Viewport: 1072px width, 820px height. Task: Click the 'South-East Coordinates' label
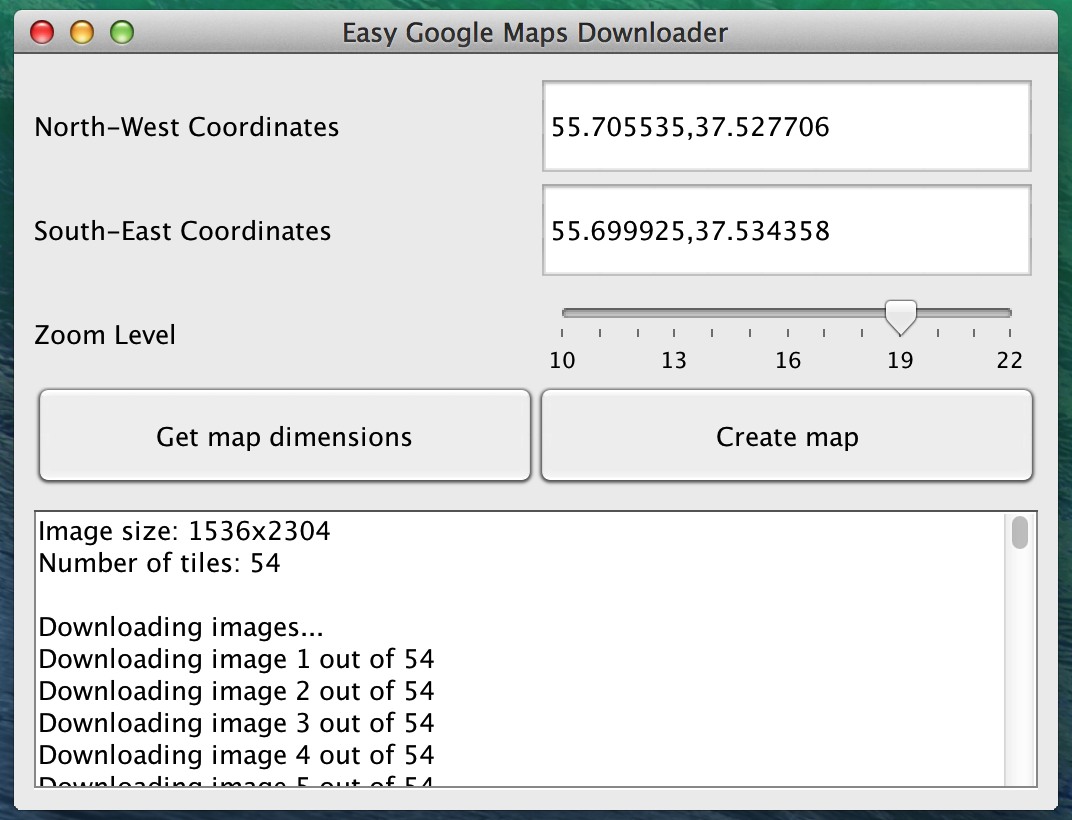tap(183, 231)
